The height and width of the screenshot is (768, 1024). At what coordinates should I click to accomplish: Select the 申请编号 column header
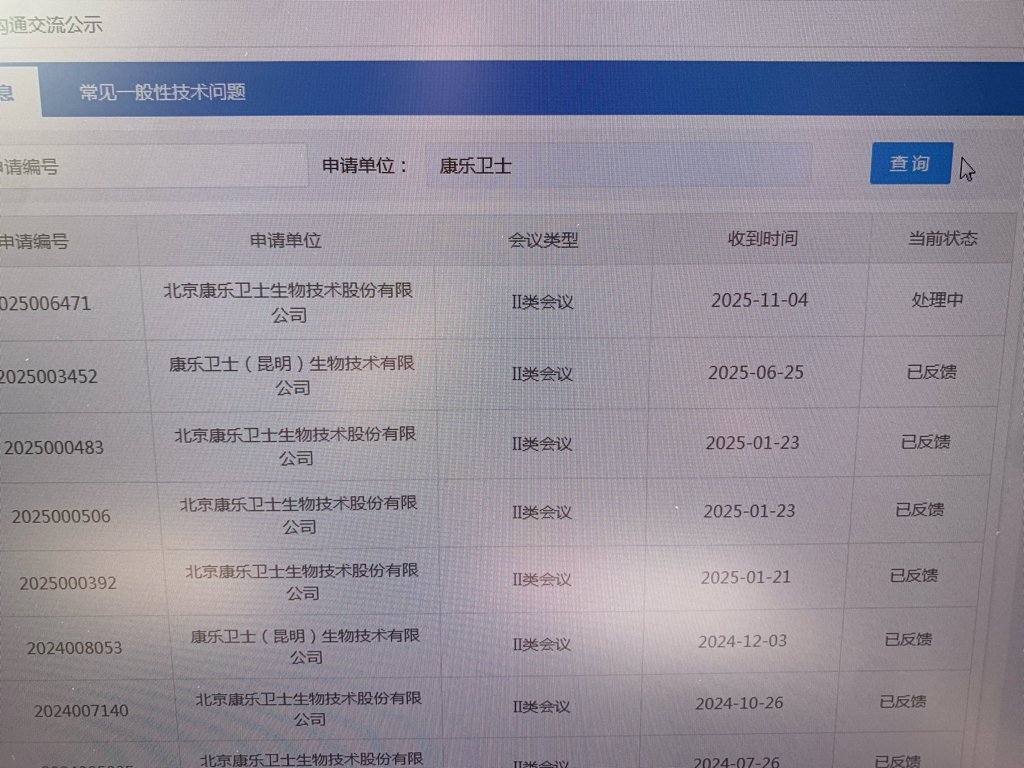pyautogui.click(x=34, y=242)
